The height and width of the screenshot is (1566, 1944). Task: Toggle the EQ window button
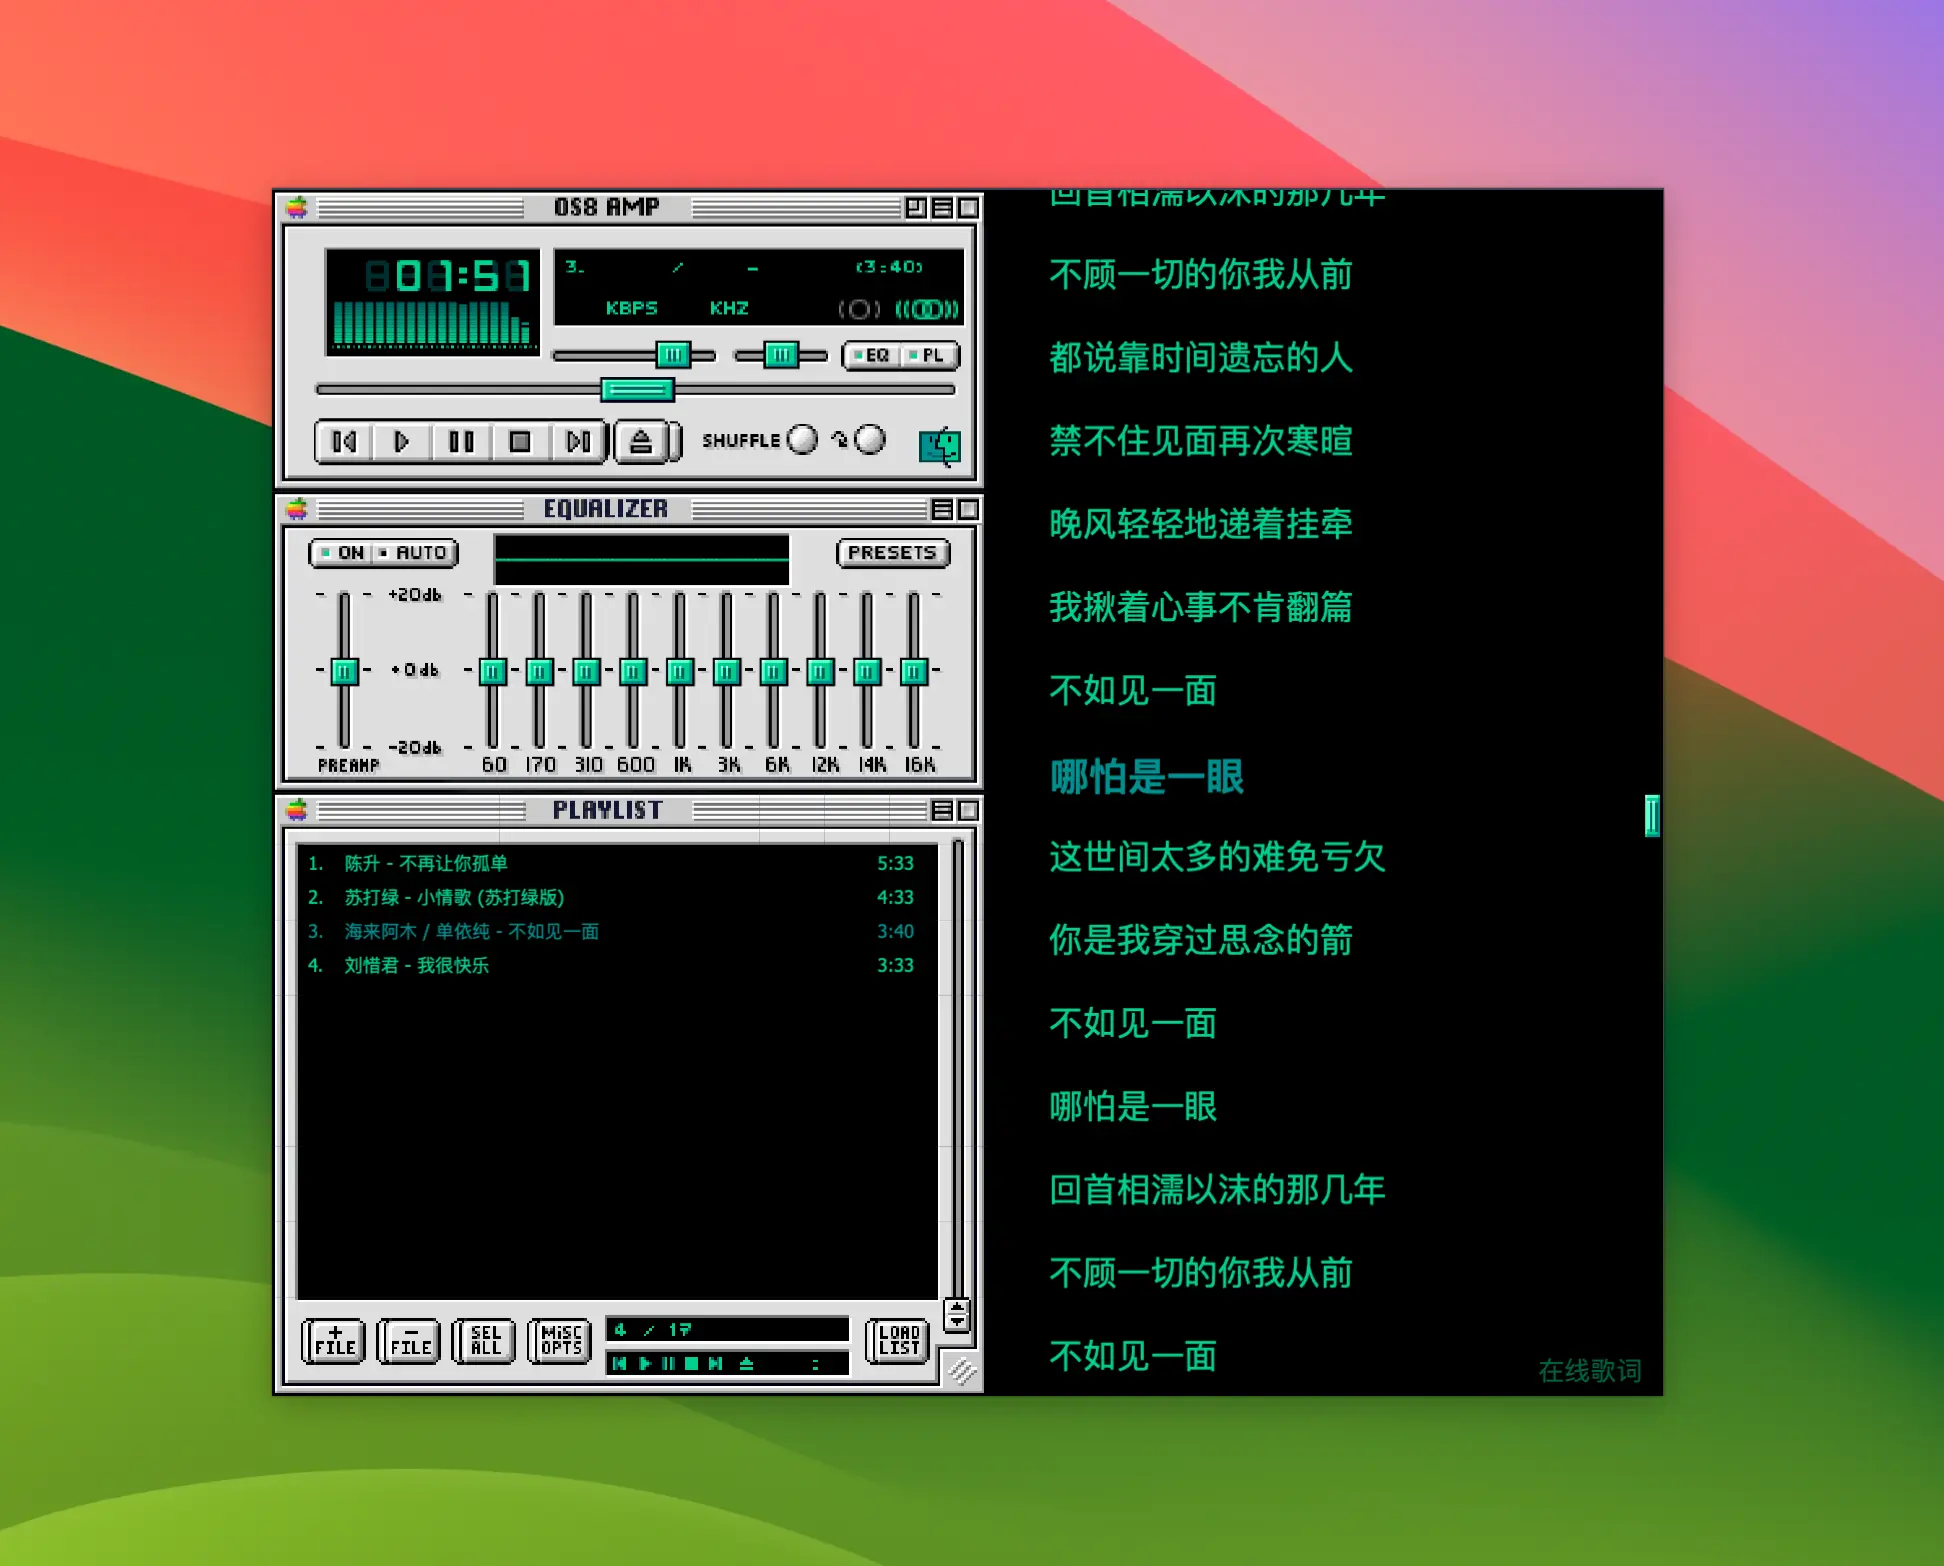871,355
